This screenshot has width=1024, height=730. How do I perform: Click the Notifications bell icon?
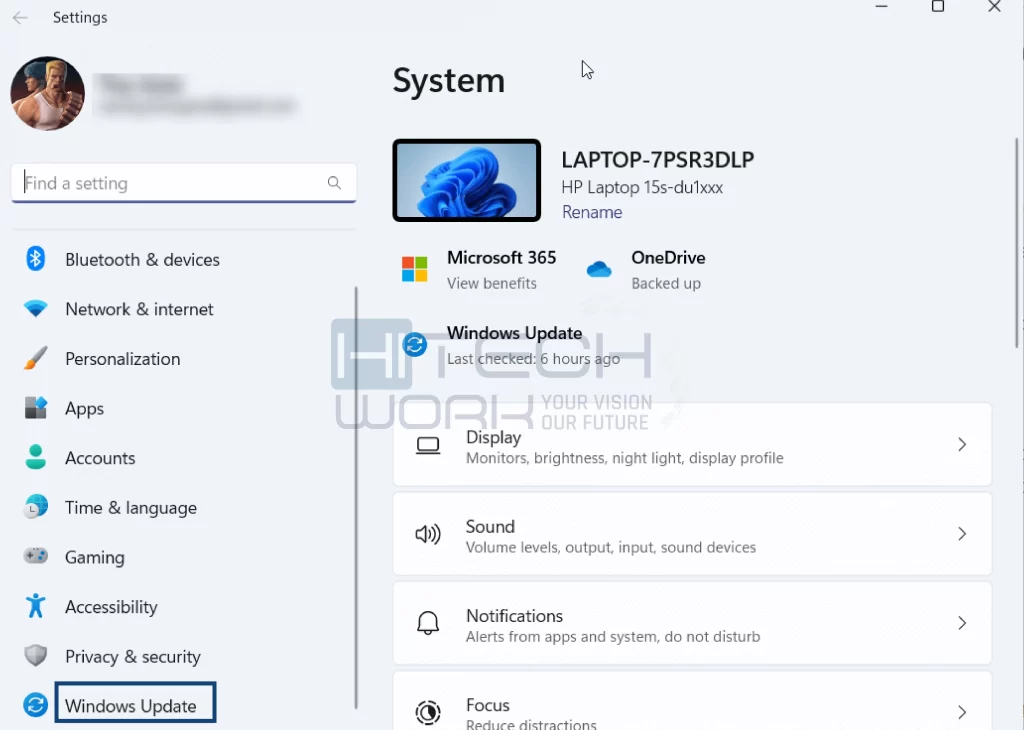pyautogui.click(x=428, y=623)
